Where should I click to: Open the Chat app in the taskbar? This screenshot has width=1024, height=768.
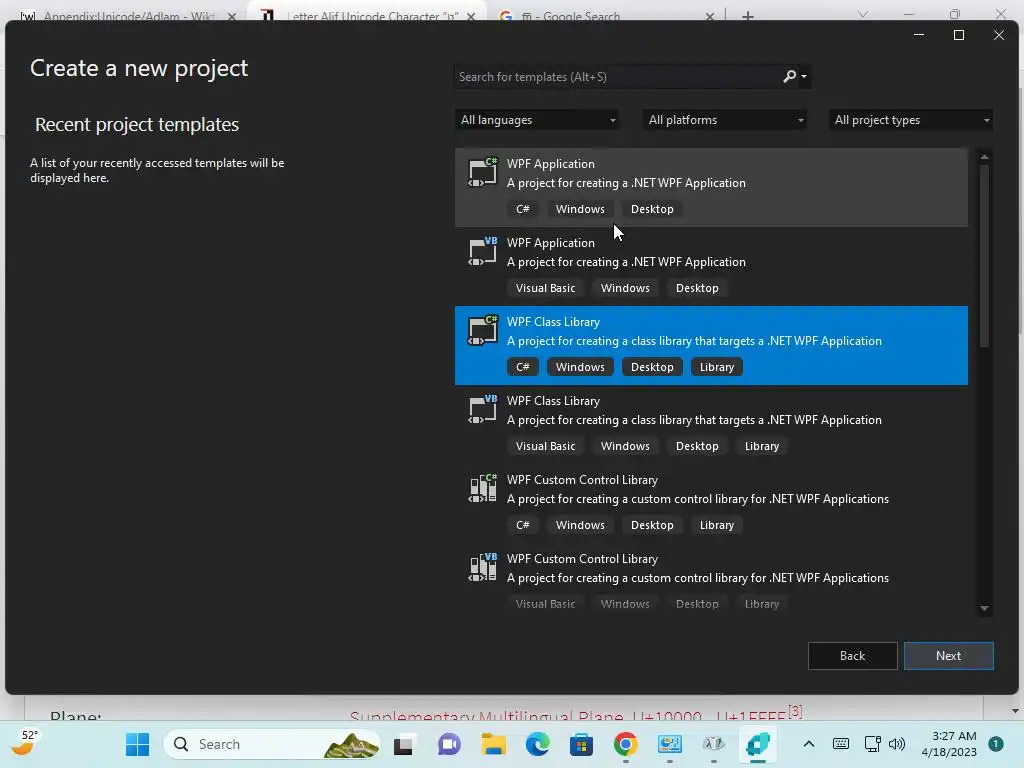(449, 744)
